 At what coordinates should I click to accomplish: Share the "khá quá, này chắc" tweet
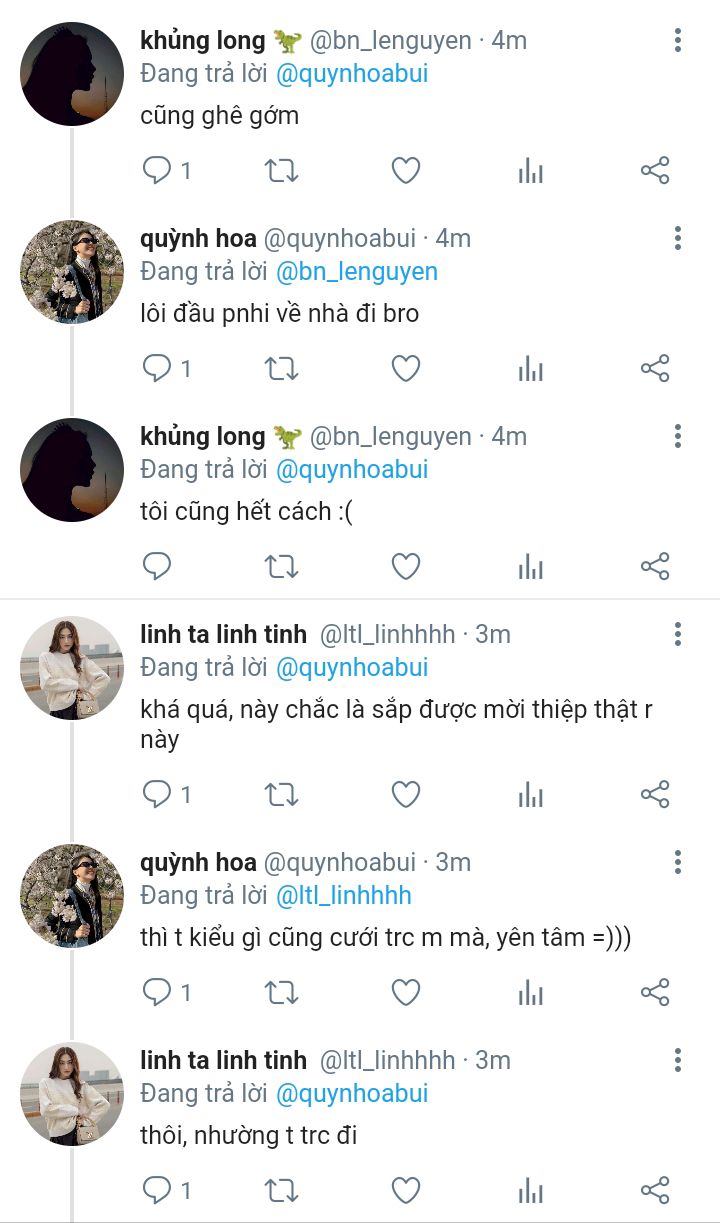click(x=655, y=795)
